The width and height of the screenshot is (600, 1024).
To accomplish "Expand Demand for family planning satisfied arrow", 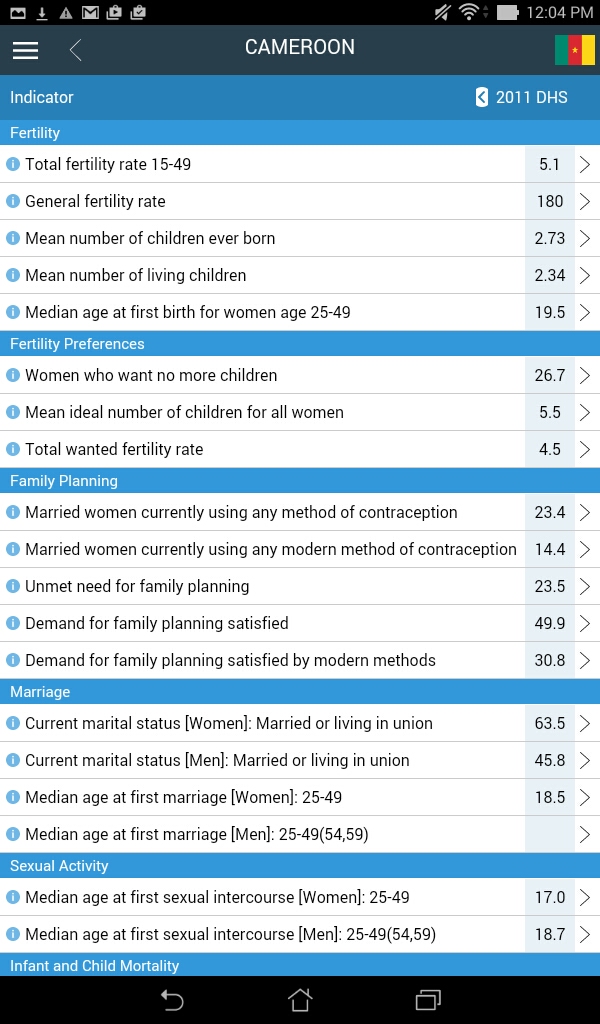I will 585,623.
